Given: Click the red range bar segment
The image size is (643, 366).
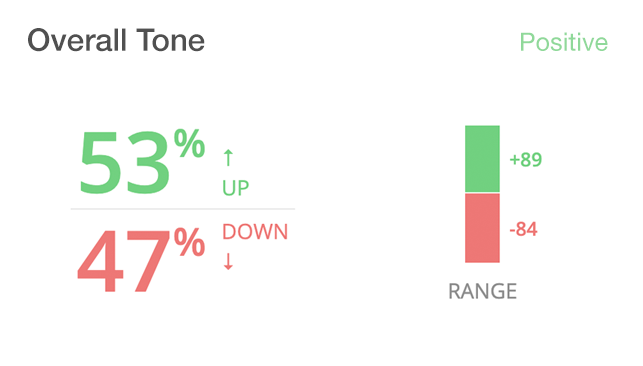Looking at the screenshot, I should 482,228.
